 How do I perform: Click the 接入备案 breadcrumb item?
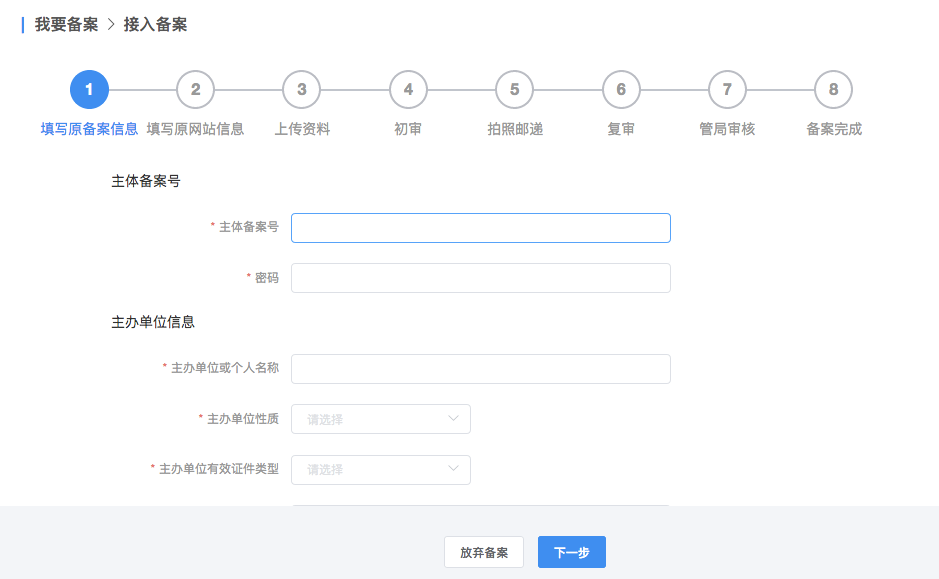[155, 25]
